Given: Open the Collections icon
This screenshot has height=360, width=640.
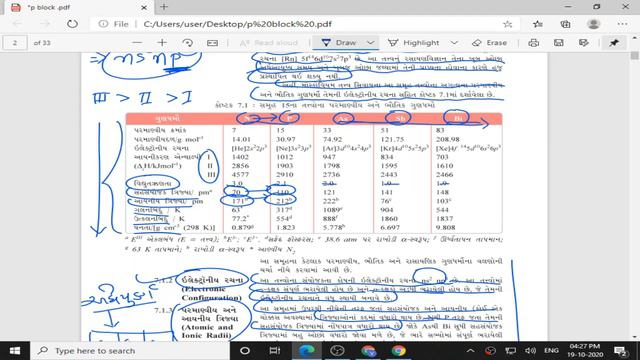Looking at the screenshot, I should [565, 24].
